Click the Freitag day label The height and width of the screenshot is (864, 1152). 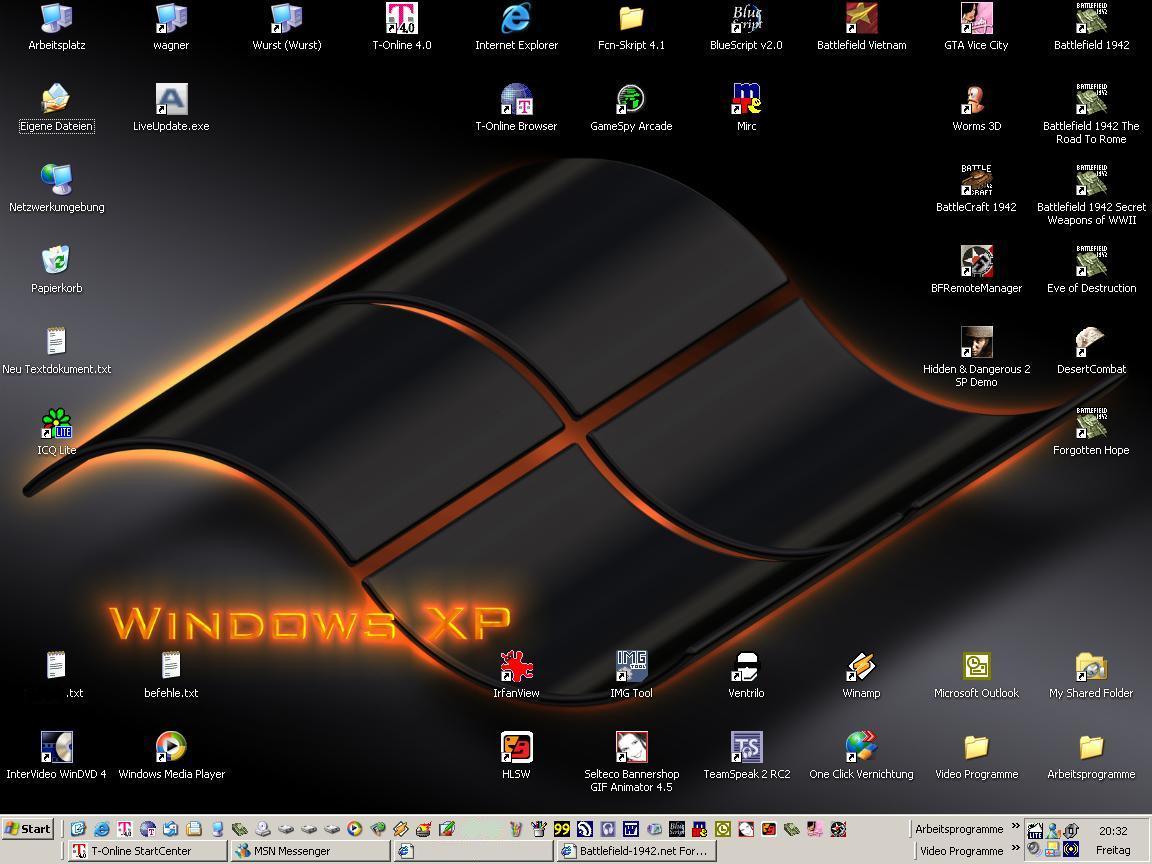[x=1113, y=850]
